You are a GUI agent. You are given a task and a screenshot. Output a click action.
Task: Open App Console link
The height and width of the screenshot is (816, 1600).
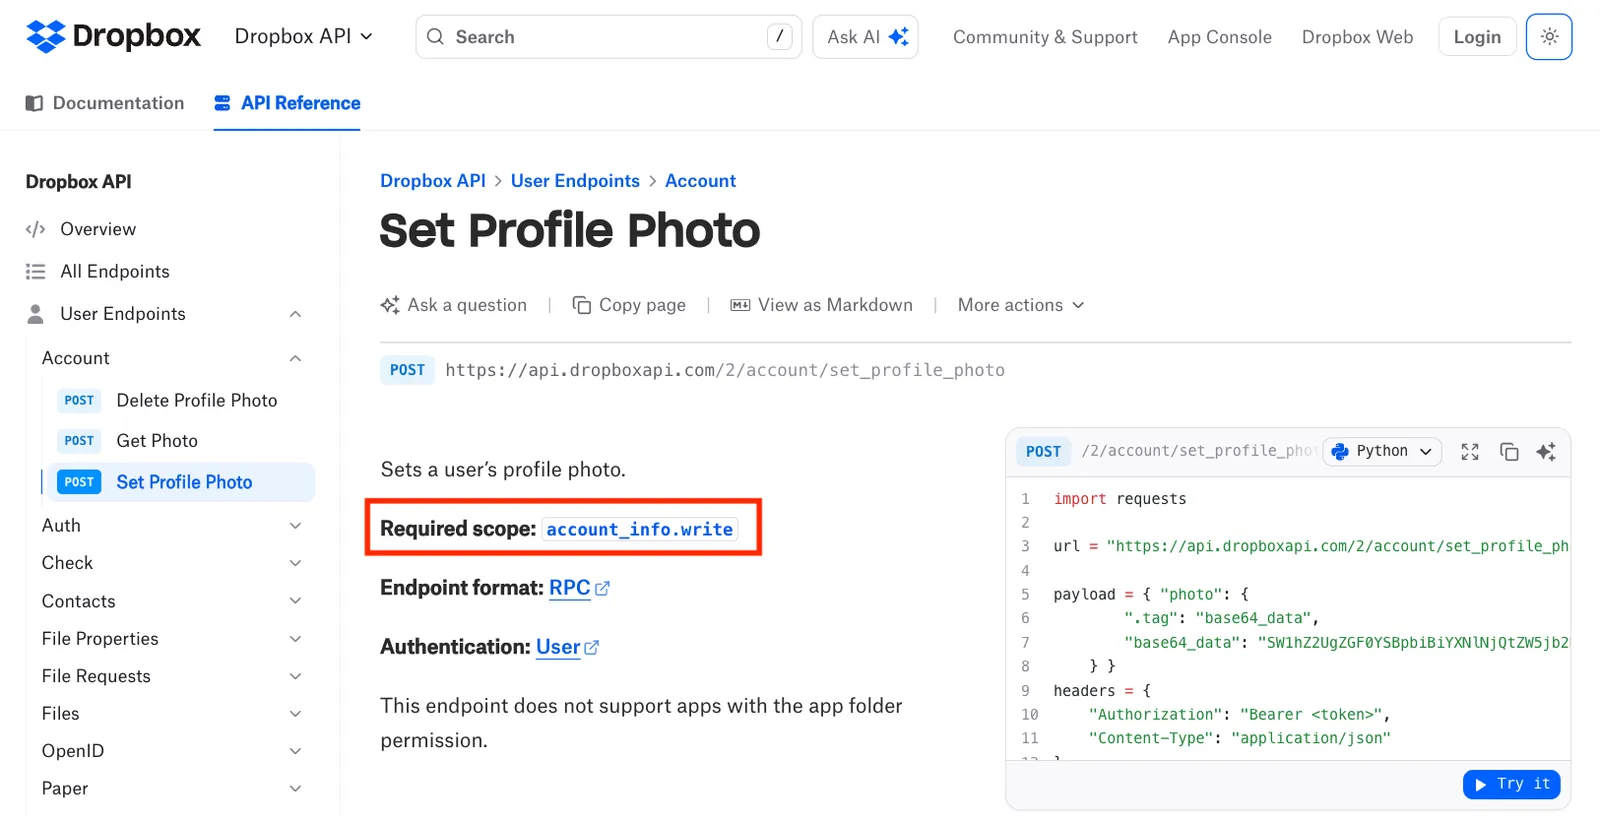pos(1219,37)
